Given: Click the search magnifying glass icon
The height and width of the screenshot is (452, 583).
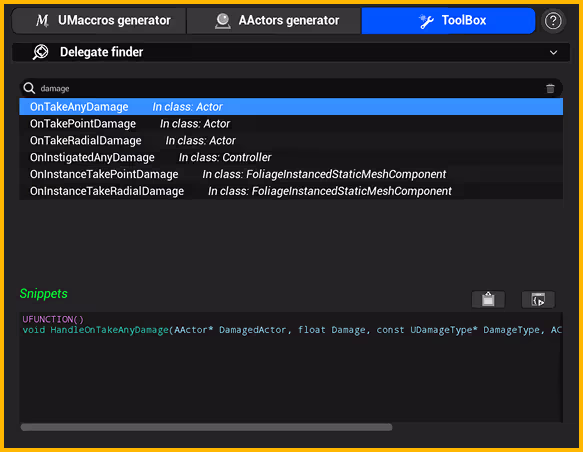Looking at the screenshot, I should [29, 88].
